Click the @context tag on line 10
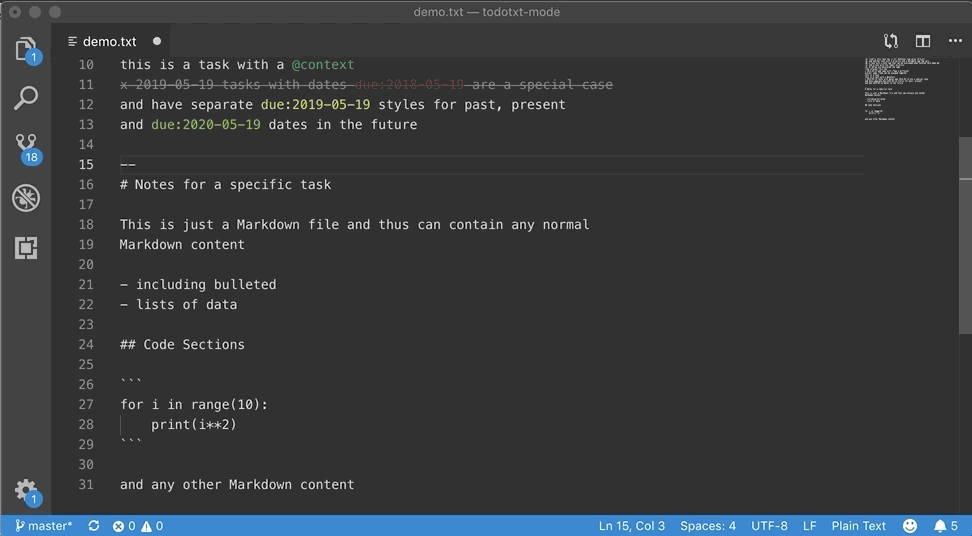The height and width of the screenshot is (536, 972). click(323, 64)
